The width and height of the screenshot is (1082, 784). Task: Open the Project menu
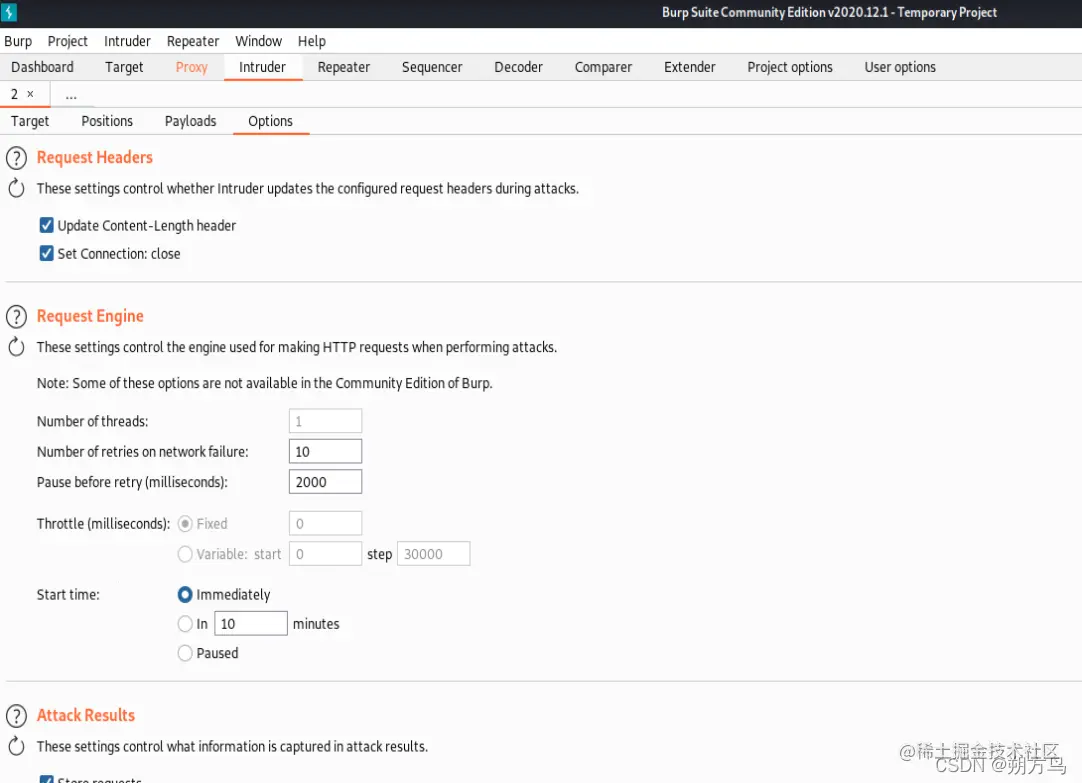(68, 41)
